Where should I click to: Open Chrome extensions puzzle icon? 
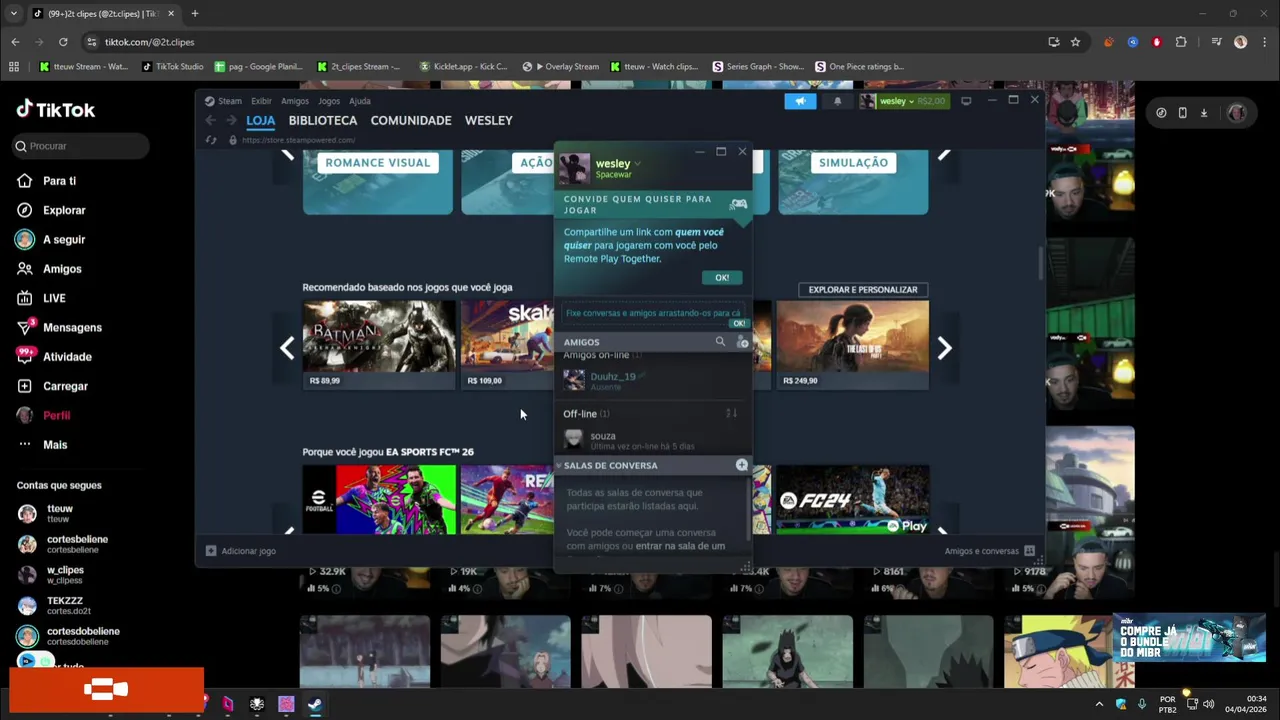[x=1181, y=42]
